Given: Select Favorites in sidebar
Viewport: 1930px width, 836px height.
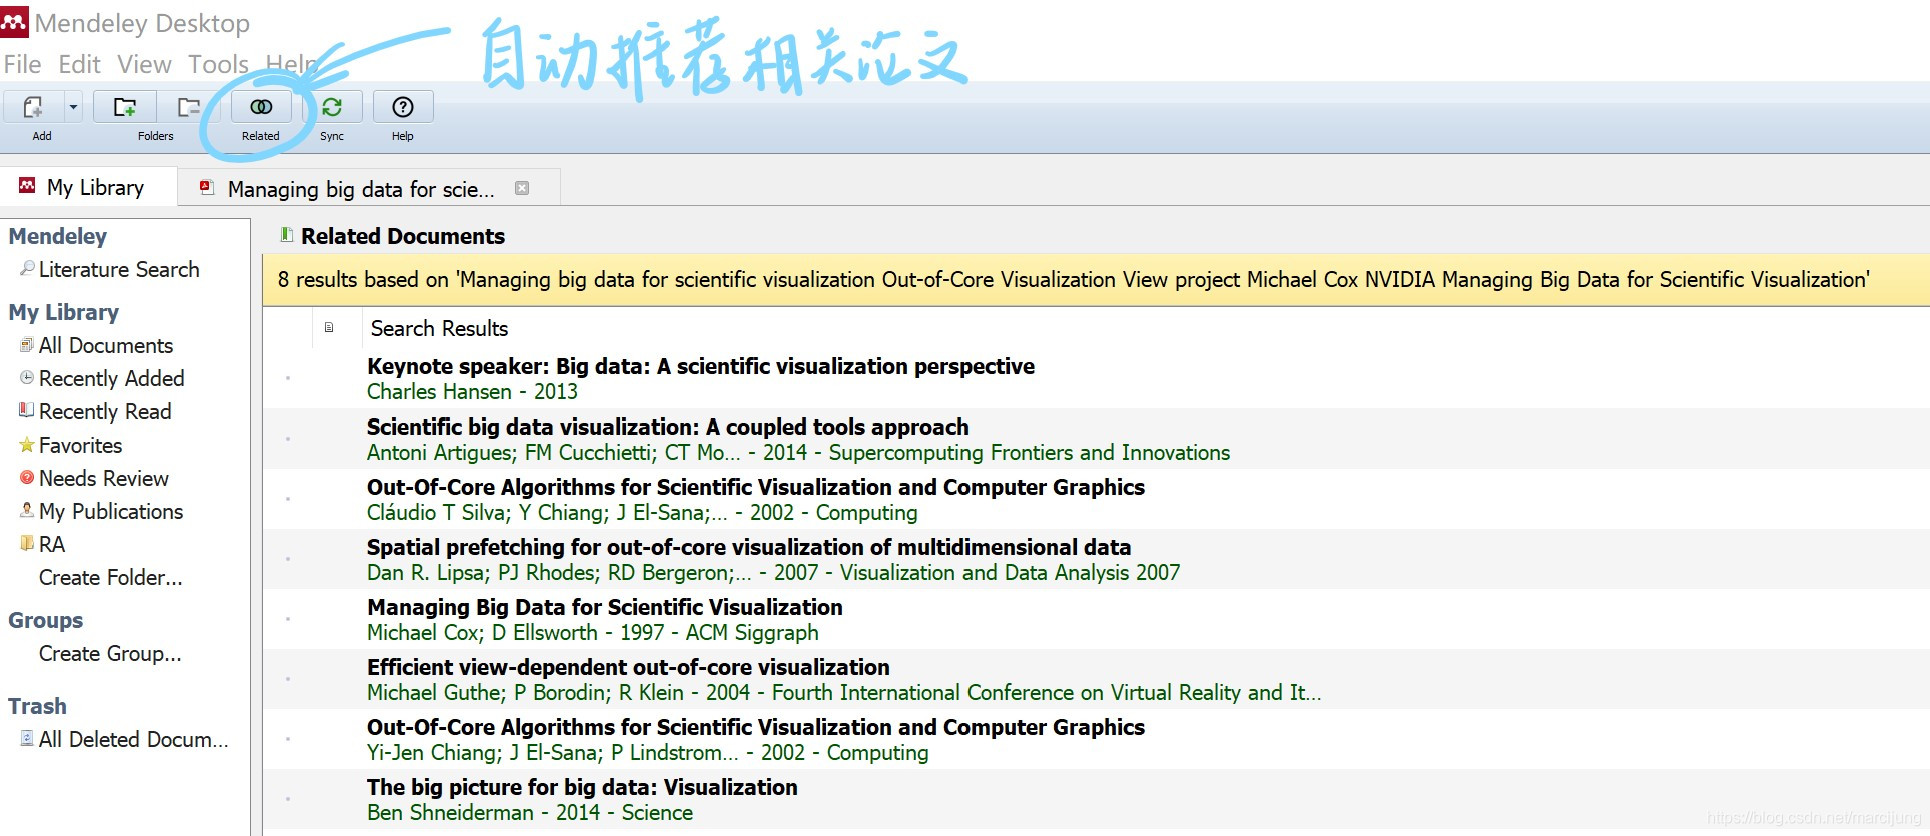Looking at the screenshot, I should coord(80,445).
